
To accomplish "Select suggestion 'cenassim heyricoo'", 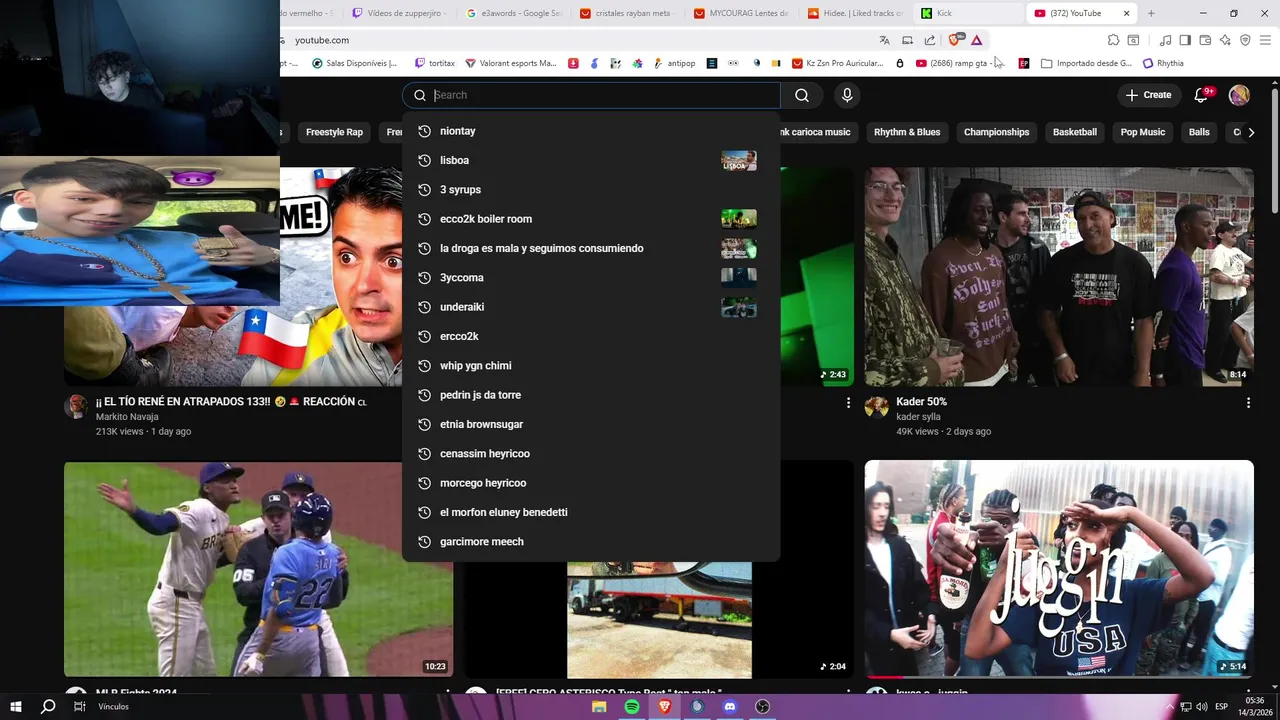I will (x=591, y=454).
